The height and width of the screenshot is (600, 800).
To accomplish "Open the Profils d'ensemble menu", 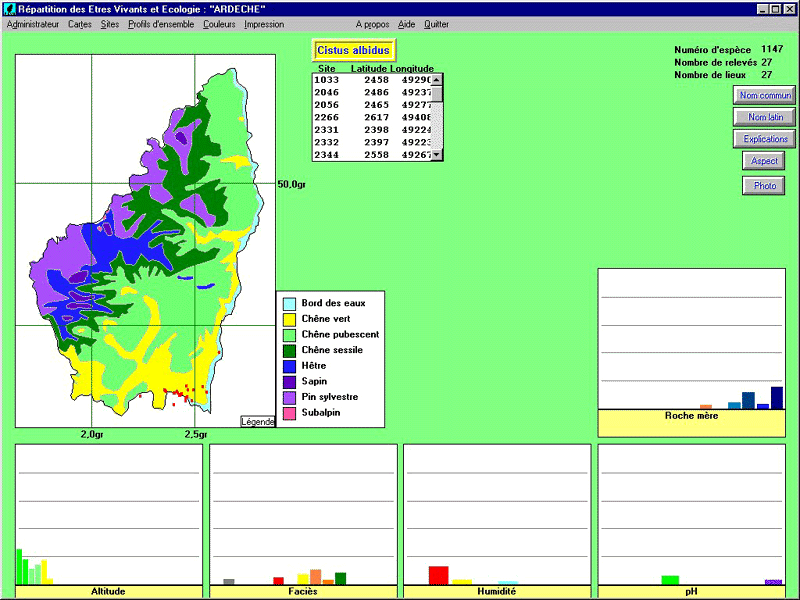I will click(x=160, y=24).
